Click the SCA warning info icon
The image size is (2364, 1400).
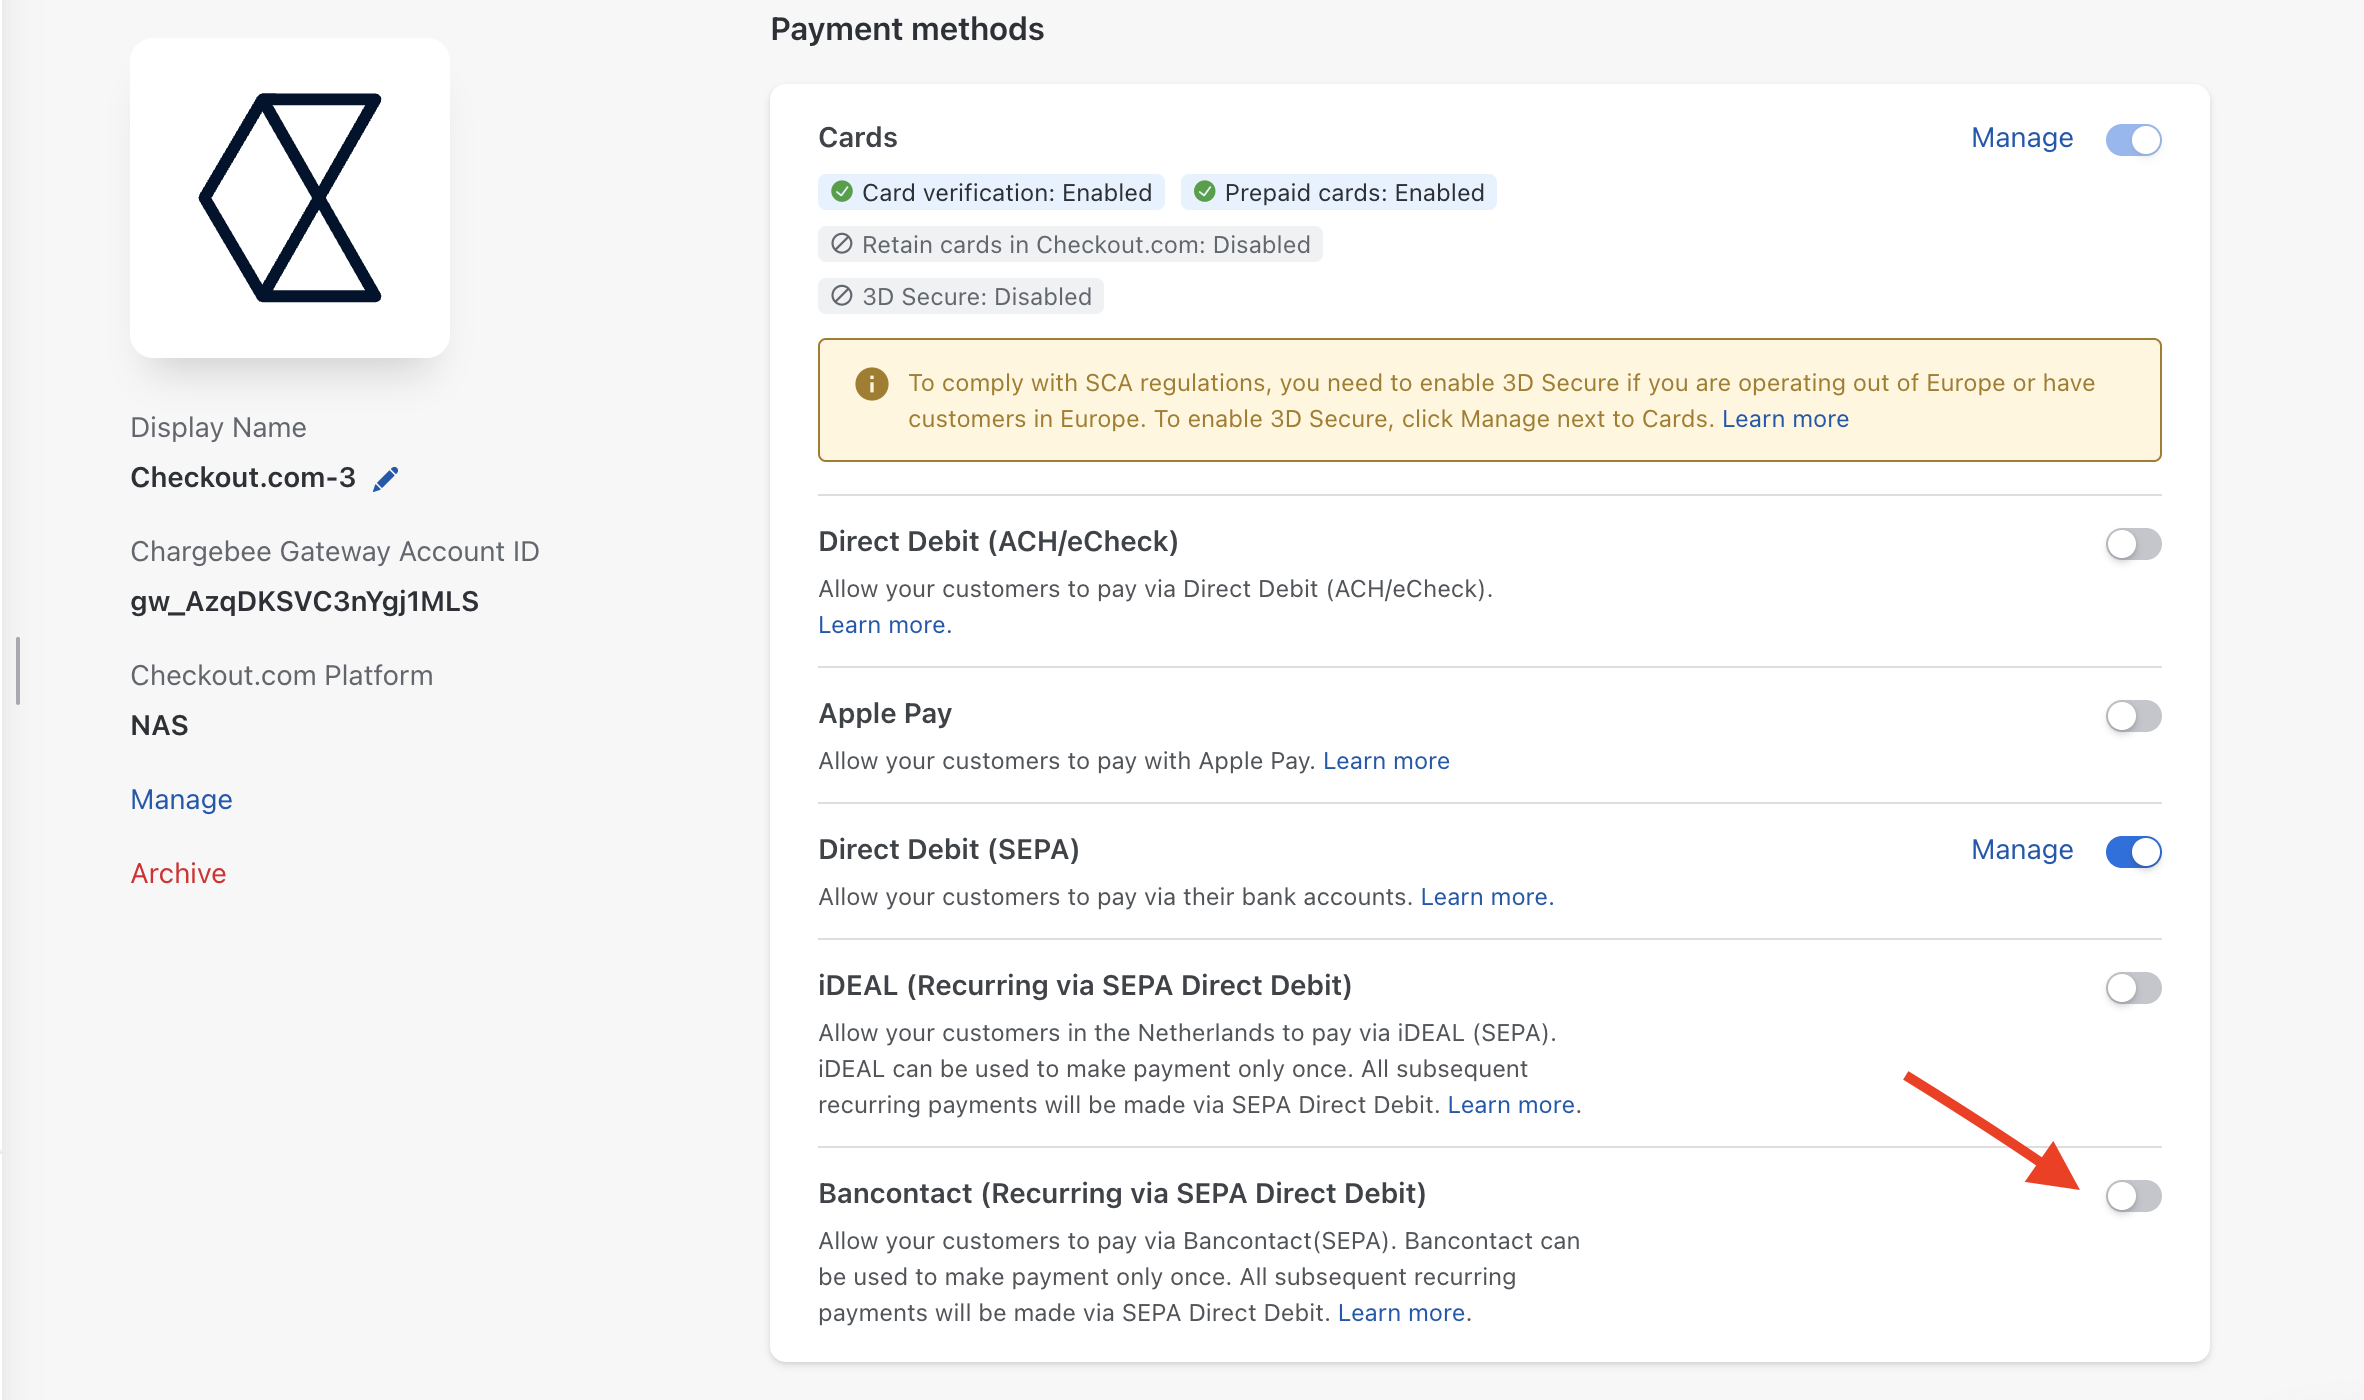(x=871, y=384)
